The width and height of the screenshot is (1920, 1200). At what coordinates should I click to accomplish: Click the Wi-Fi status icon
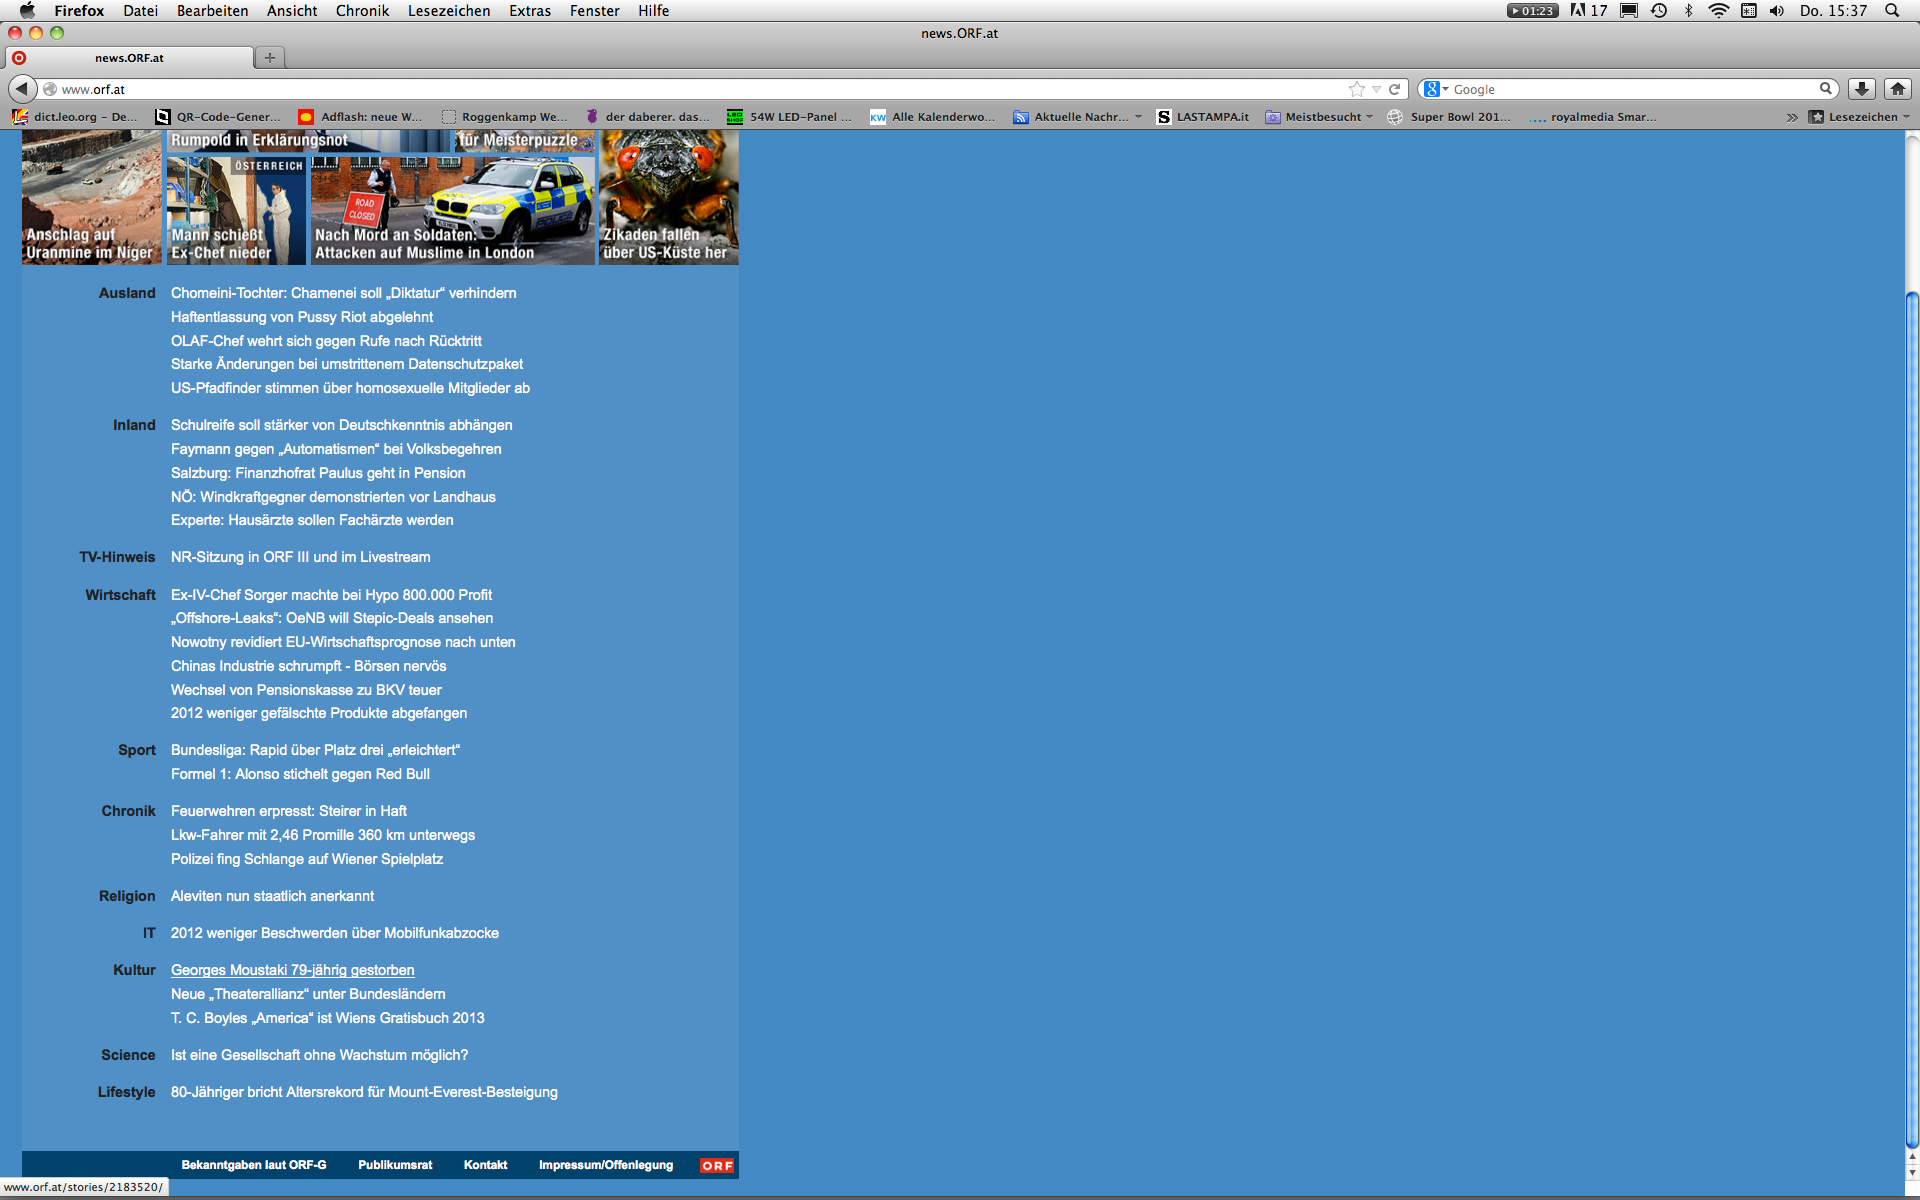(1719, 10)
